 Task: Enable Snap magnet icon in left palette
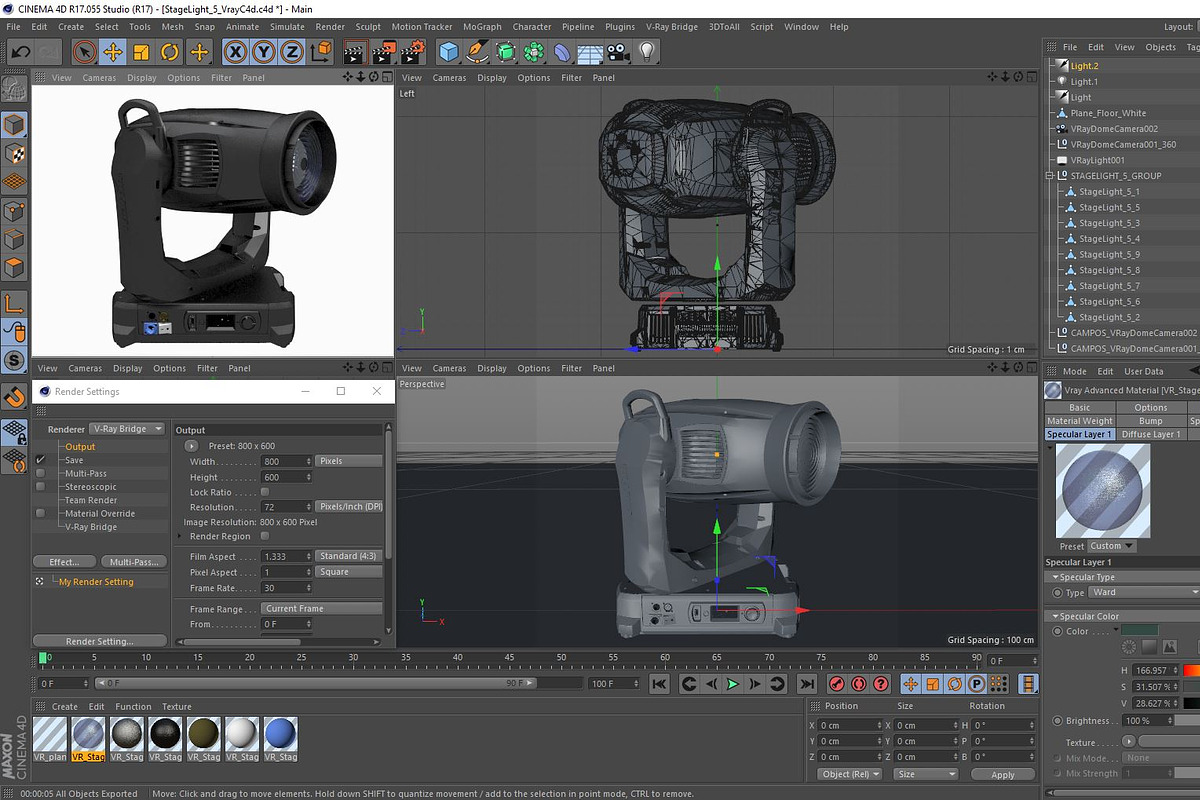tap(14, 396)
